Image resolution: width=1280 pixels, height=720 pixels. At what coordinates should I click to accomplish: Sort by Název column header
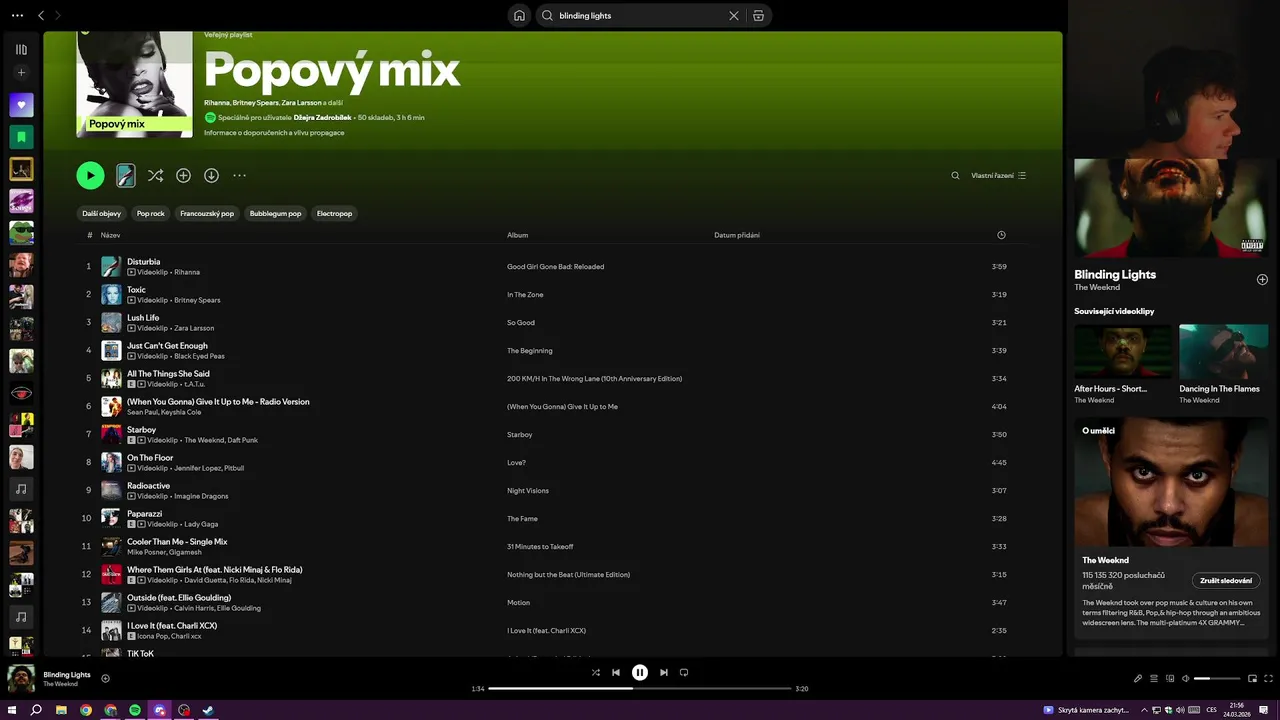point(110,235)
